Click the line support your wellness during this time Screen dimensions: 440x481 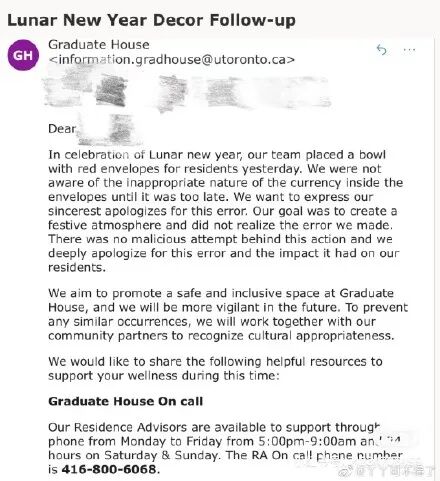click(x=164, y=376)
